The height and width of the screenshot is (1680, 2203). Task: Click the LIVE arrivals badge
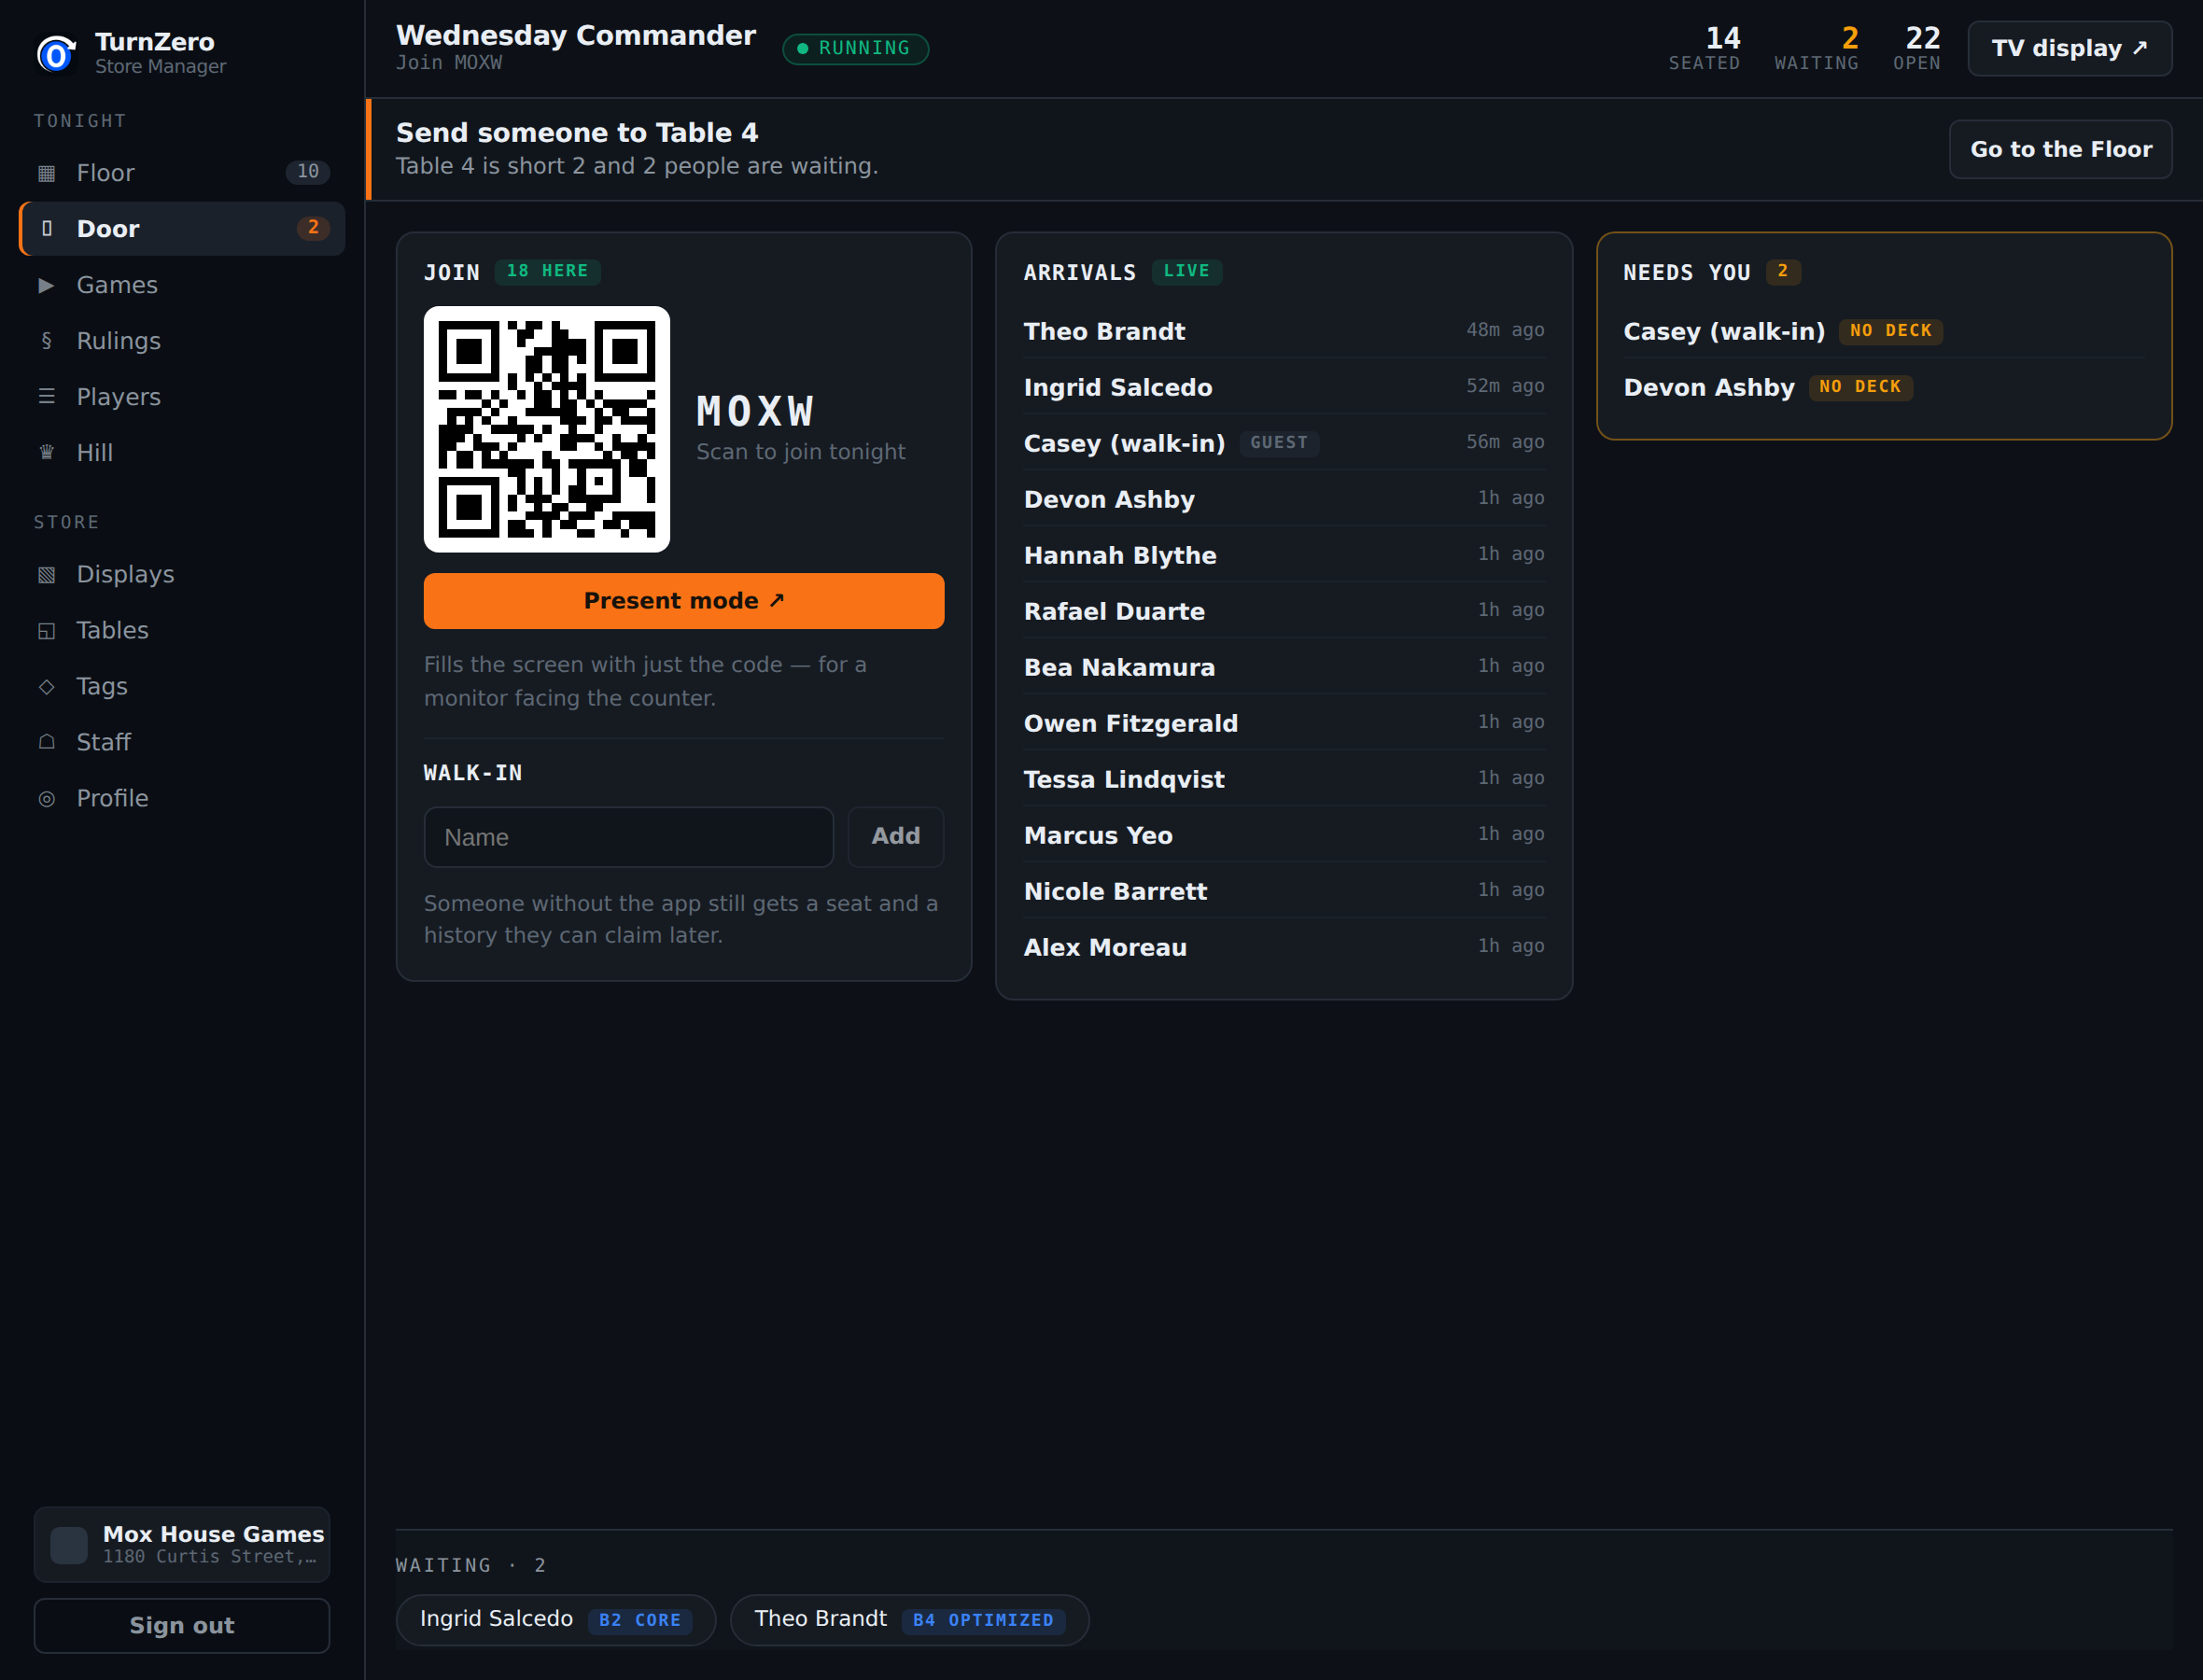pos(1186,271)
